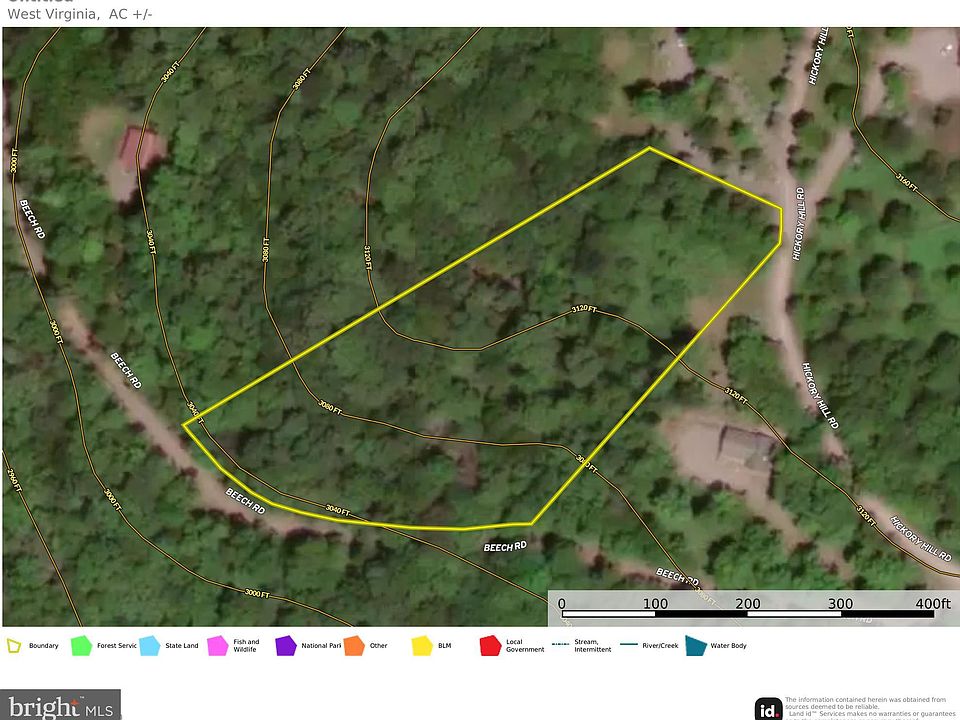
Task: Click the yellow BLM legend icon
Action: 422,646
